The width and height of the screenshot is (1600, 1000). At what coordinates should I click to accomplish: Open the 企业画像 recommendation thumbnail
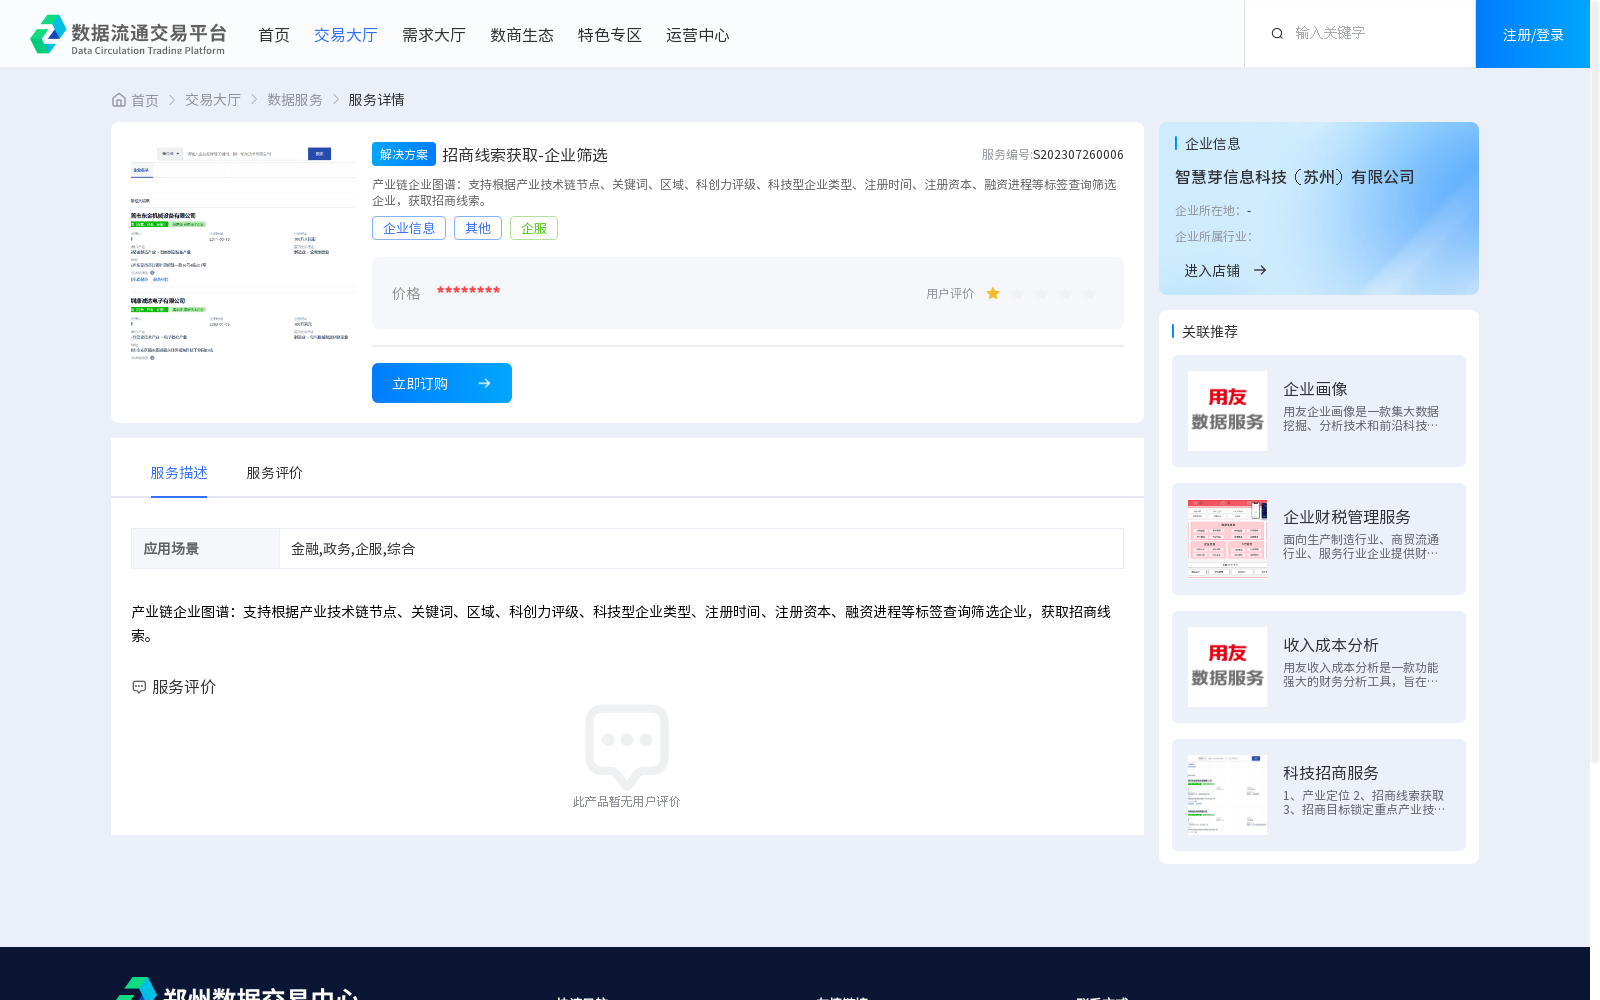tap(1227, 411)
